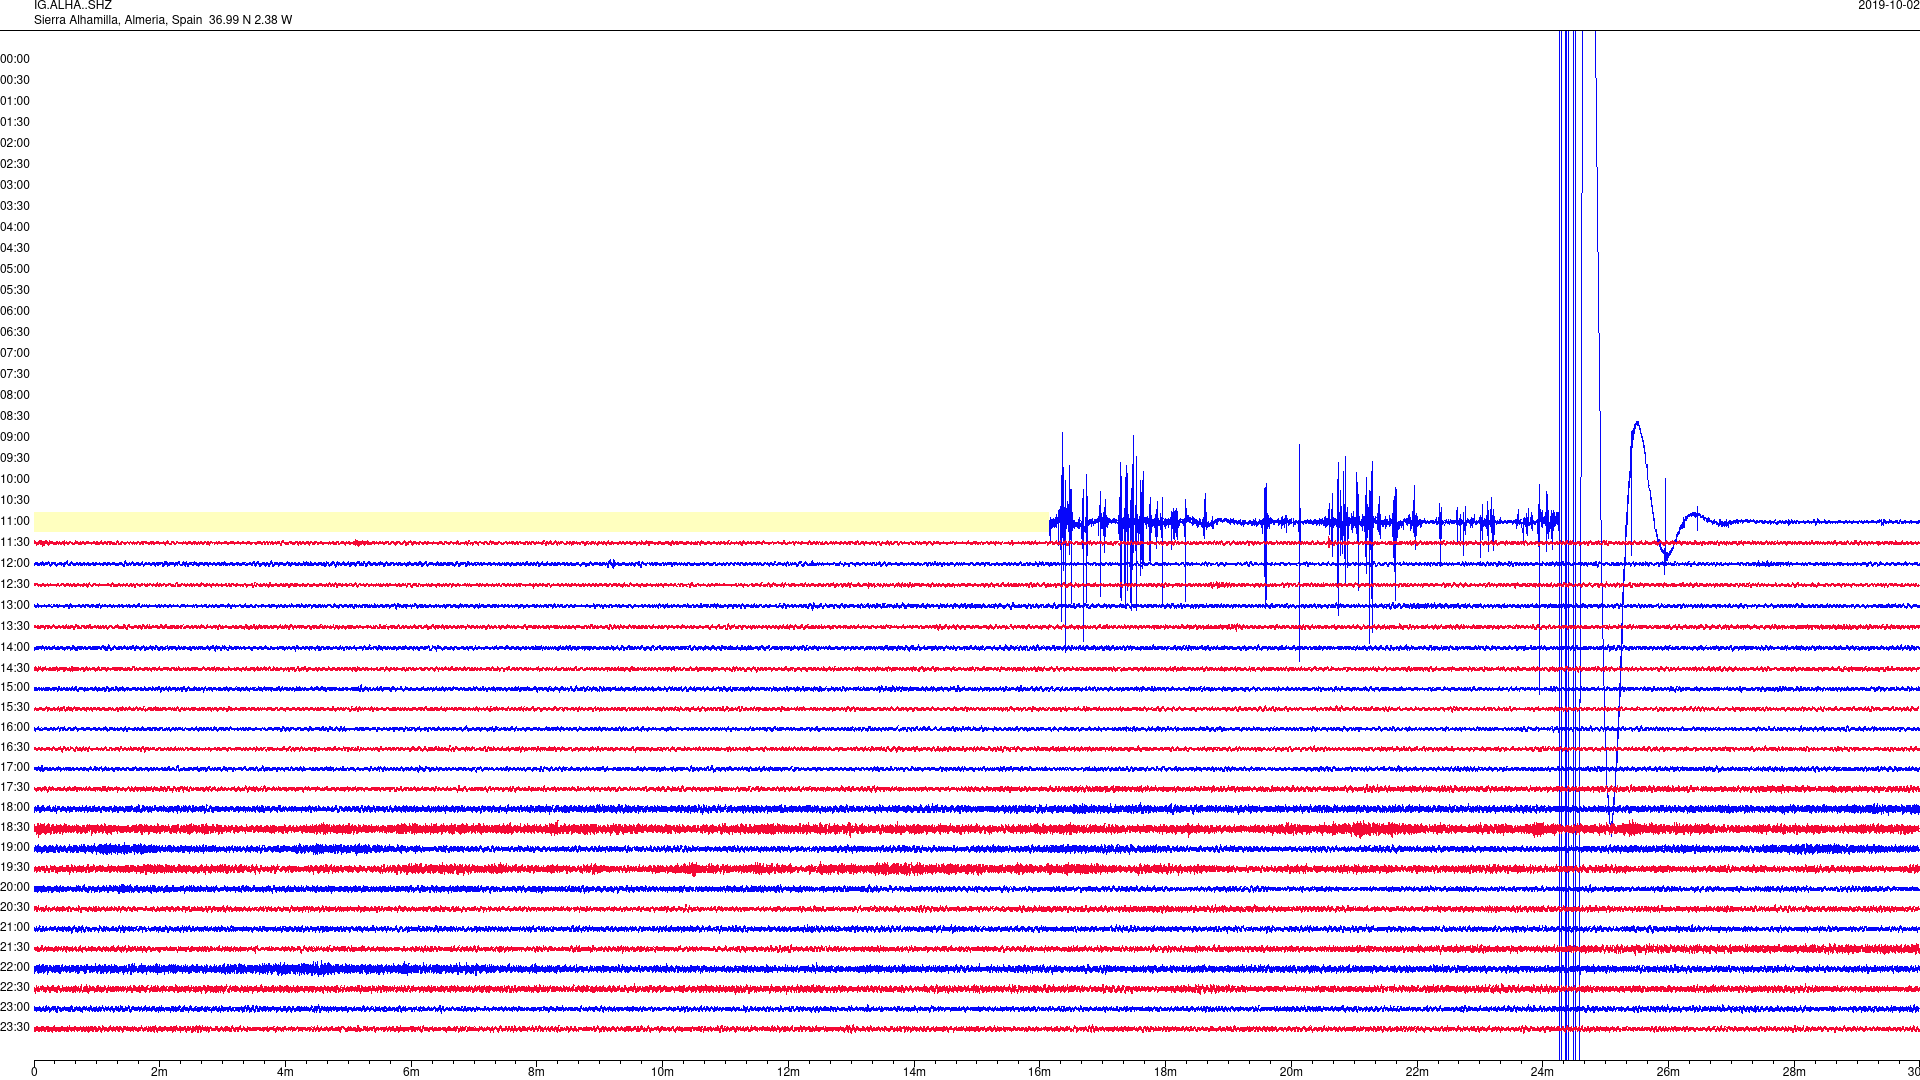This screenshot has height=1080, width=1920.
Task: Click the 26m tick on minute axis
Action: 1668,1072
